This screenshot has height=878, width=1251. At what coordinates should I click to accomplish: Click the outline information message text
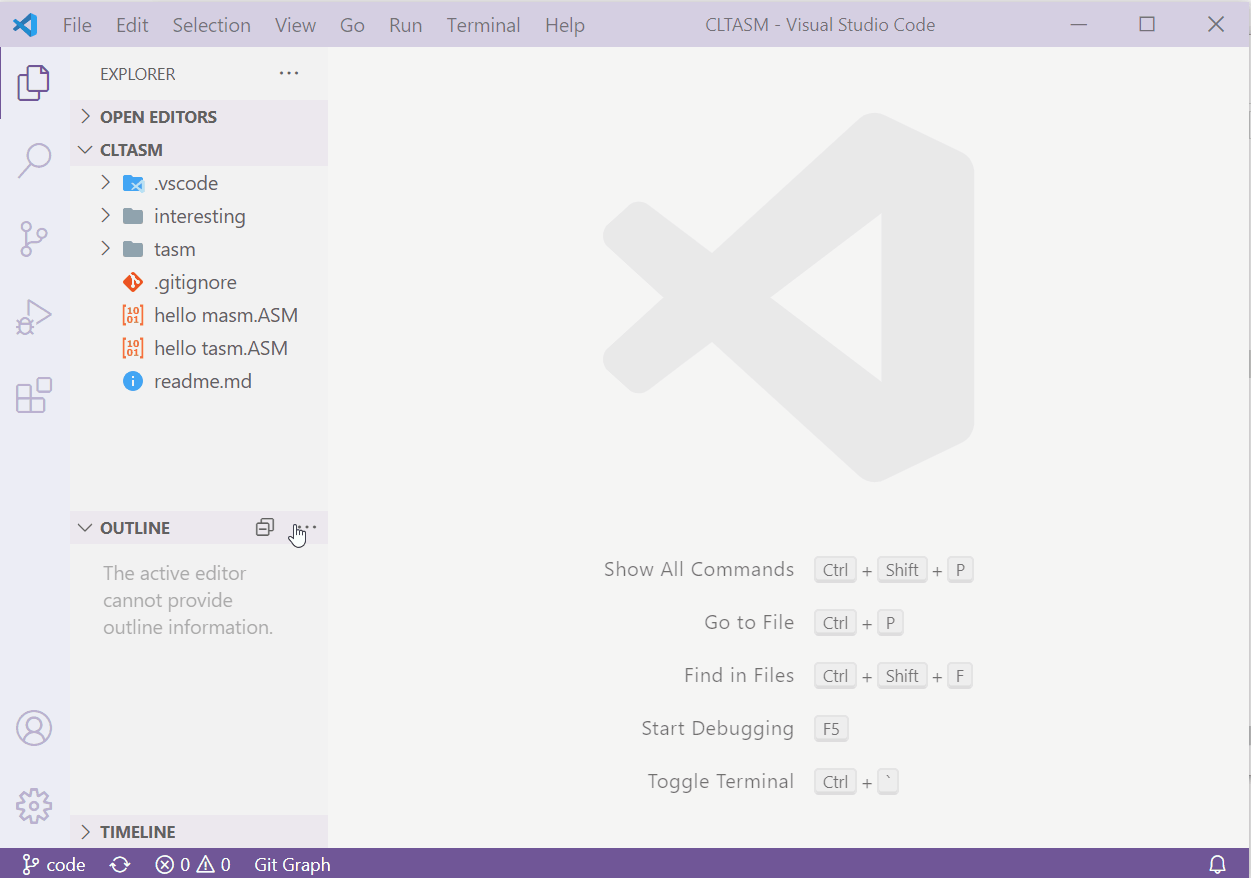pos(188,600)
